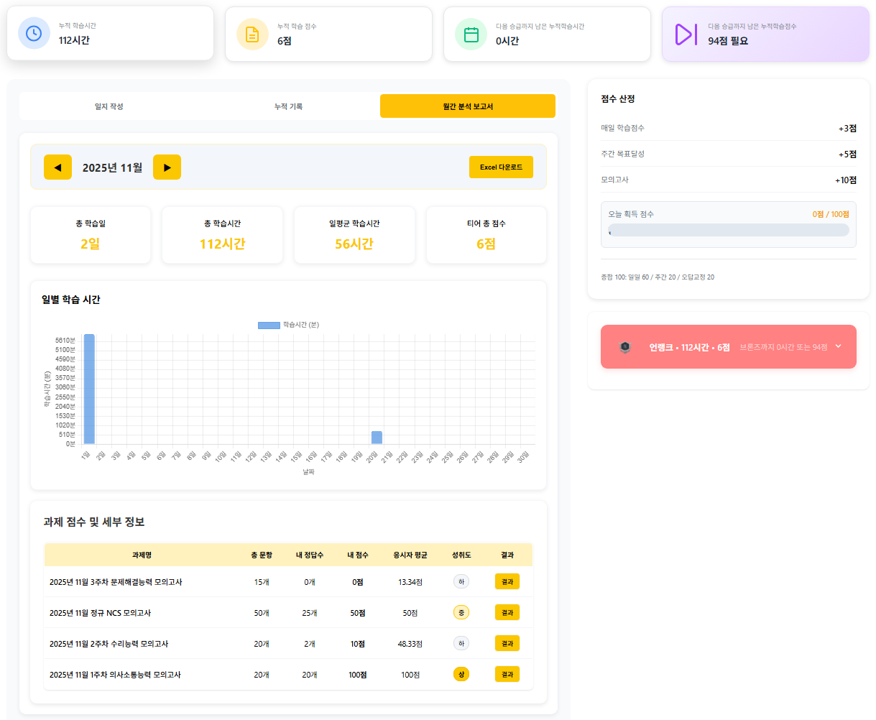Expand the 언랭크 tier panel chevron
876x720 pixels.
point(838,347)
